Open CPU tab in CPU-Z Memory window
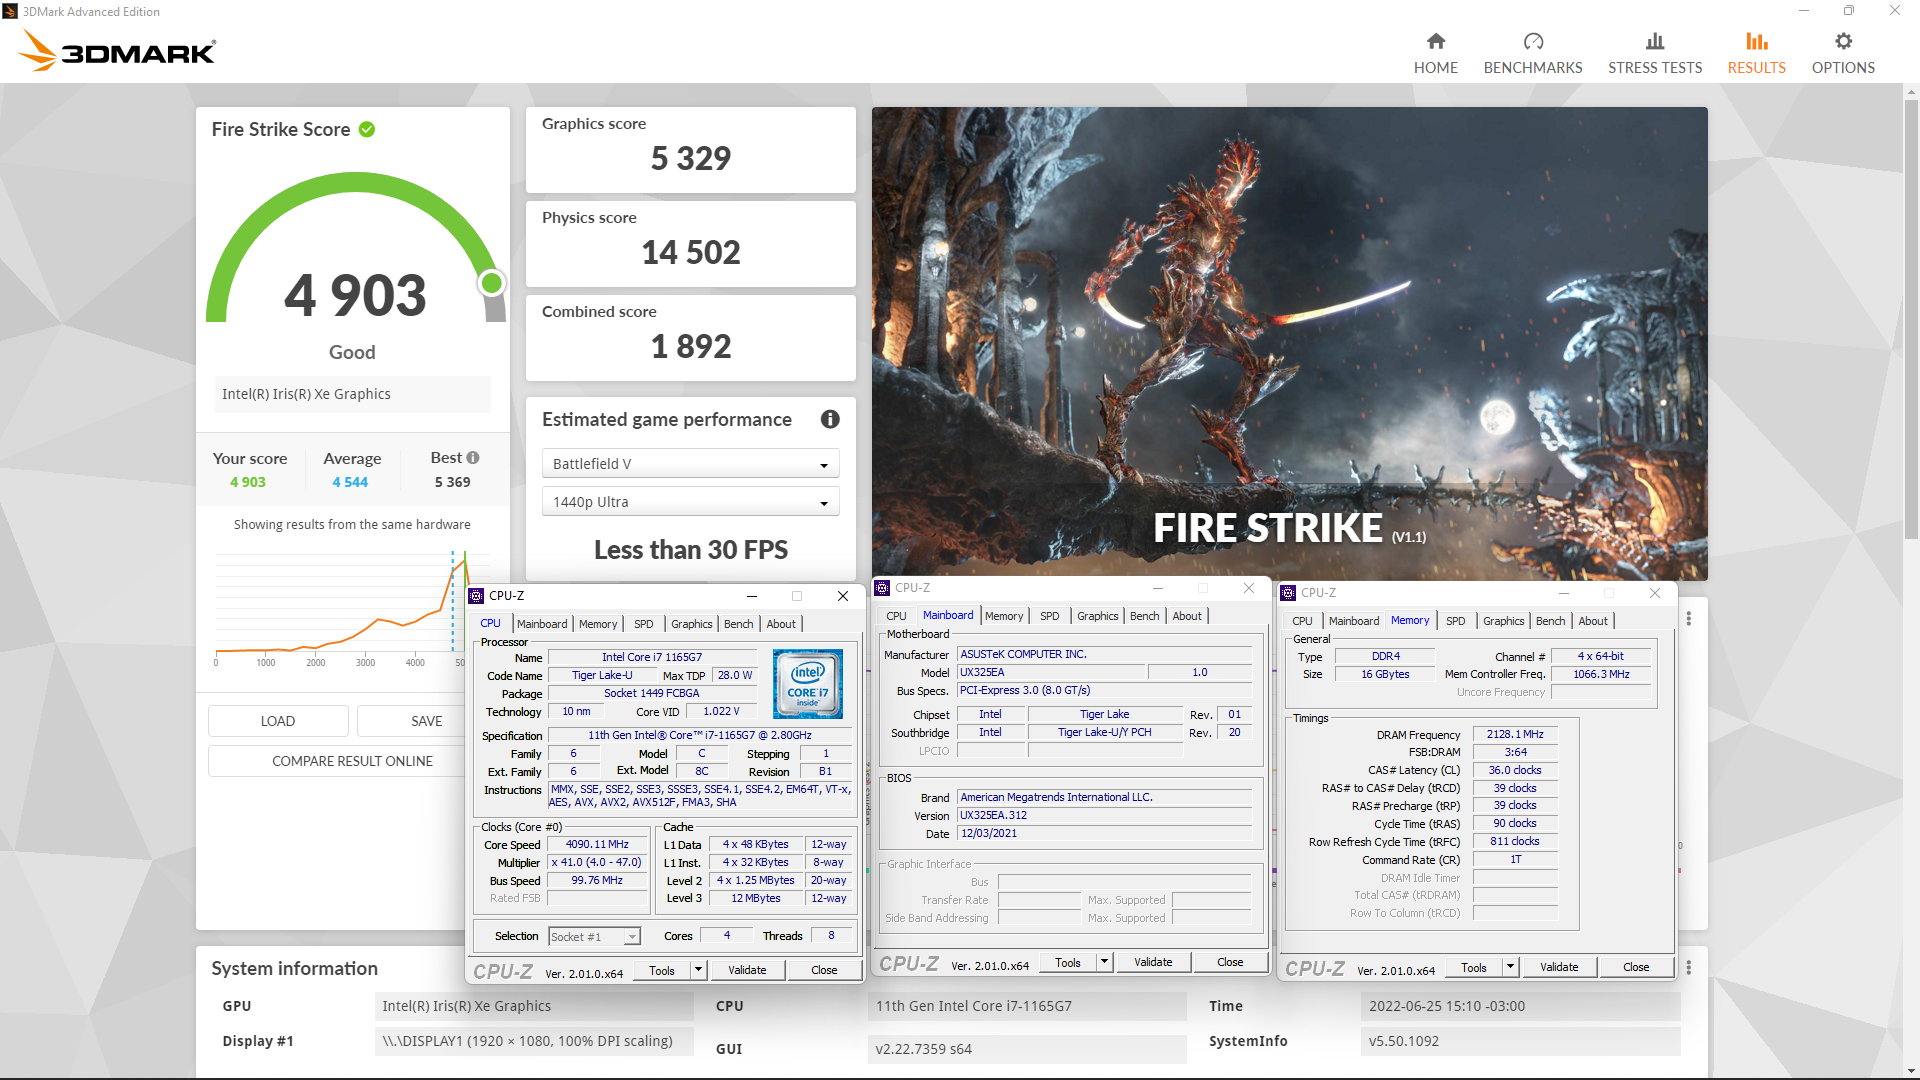This screenshot has width=1920, height=1080. coord(1302,621)
